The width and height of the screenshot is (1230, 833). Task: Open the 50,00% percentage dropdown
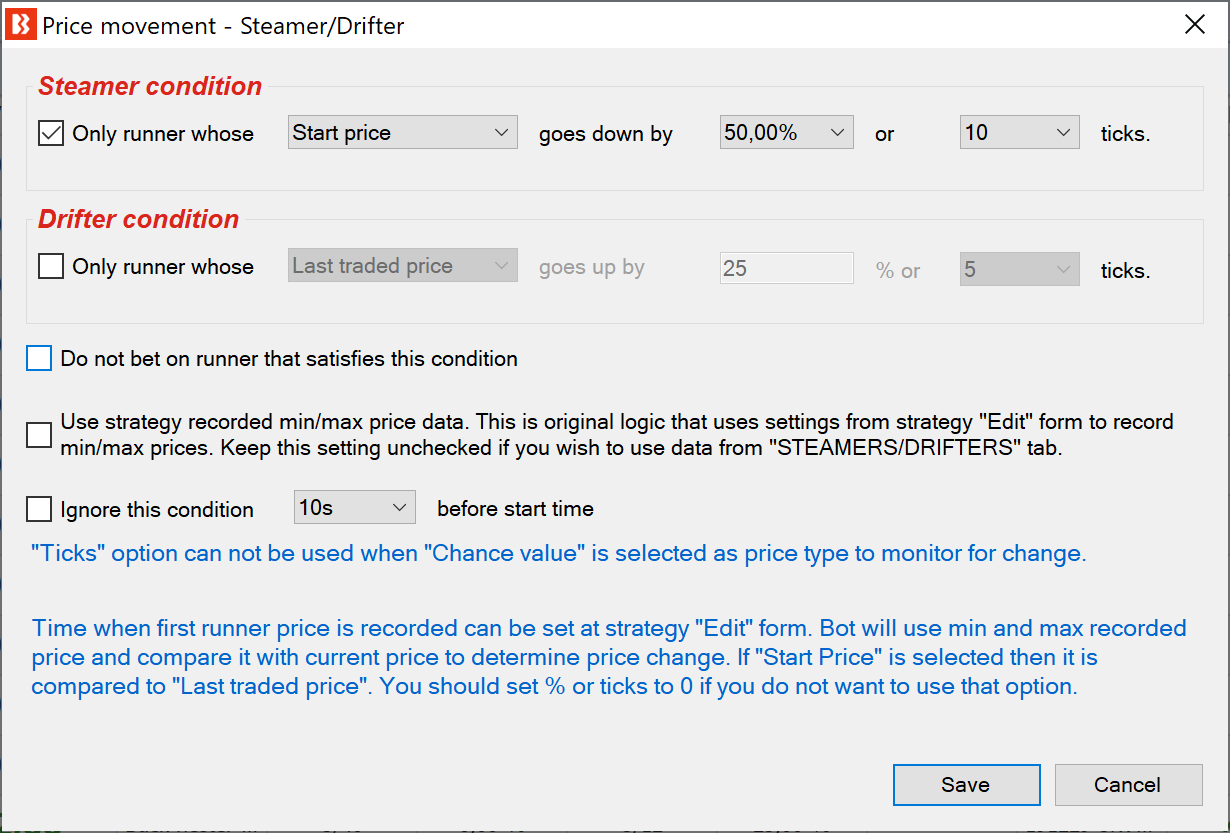[x=787, y=133]
